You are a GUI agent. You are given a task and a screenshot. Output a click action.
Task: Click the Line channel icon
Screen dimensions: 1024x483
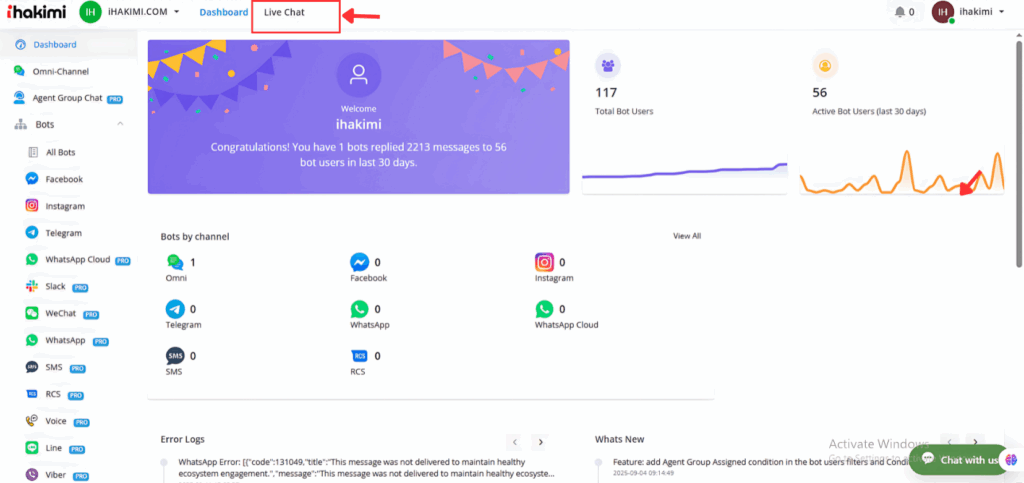click(33, 448)
